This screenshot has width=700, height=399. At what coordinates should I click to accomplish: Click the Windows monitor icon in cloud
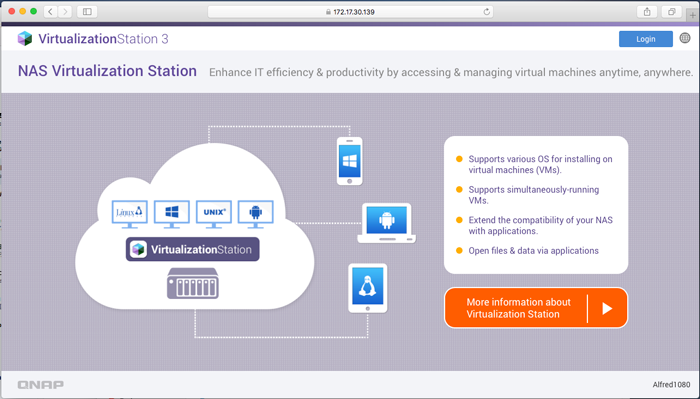(x=172, y=215)
